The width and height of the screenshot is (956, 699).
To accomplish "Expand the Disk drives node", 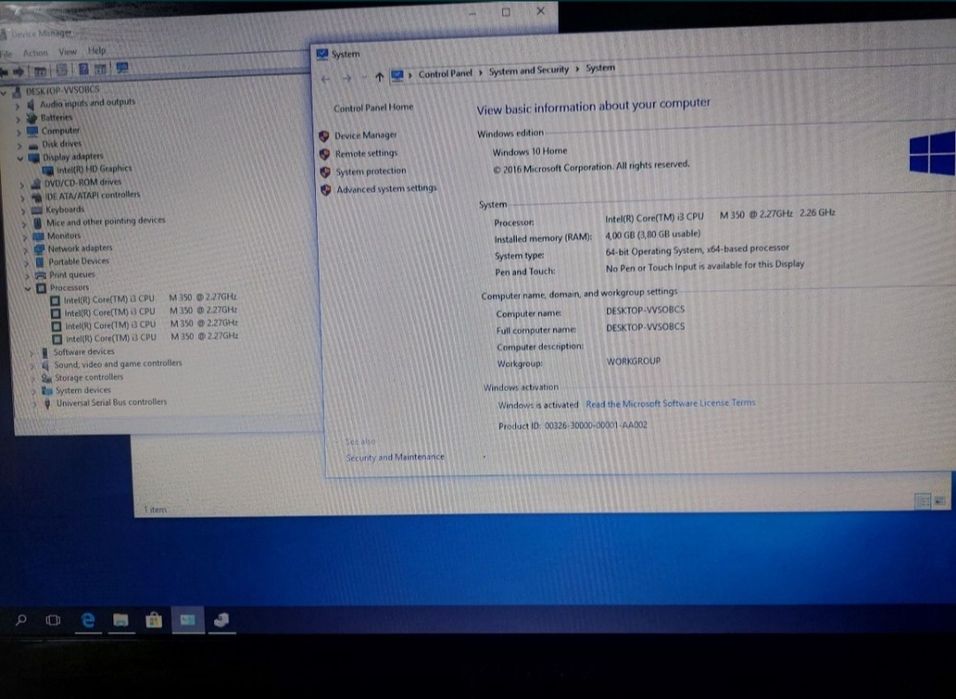I will (x=20, y=145).
